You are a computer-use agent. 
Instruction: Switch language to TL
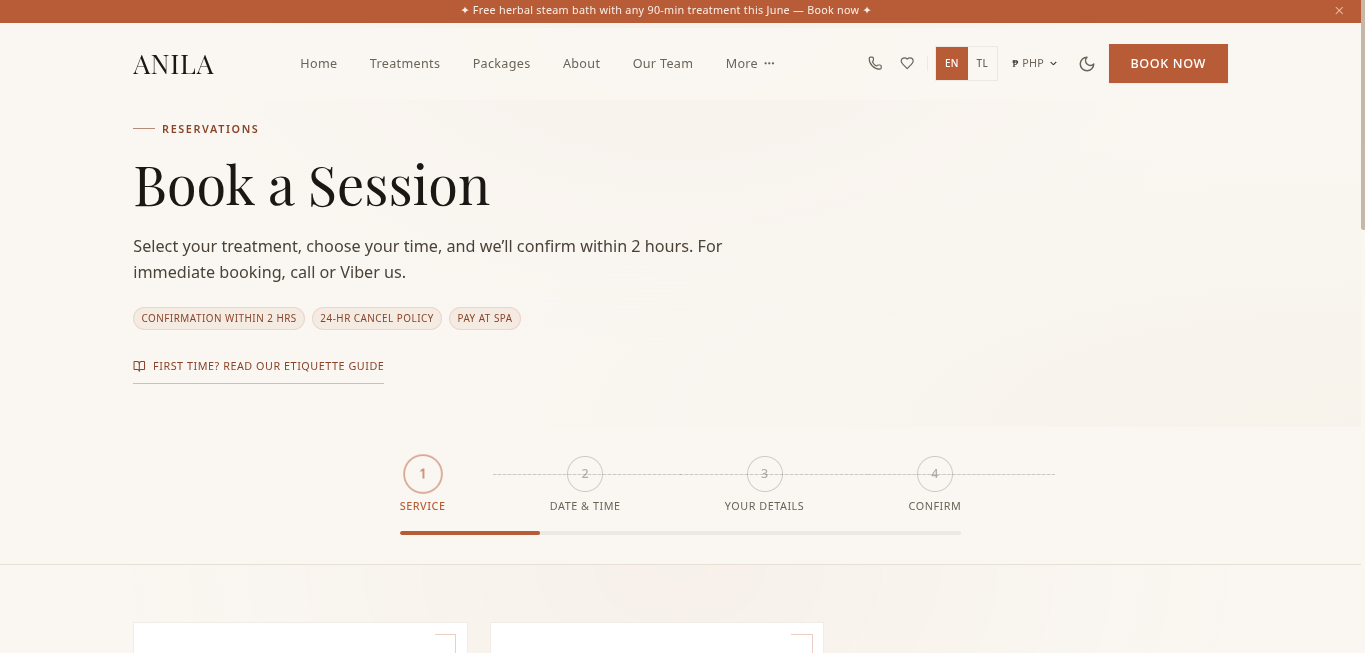(982, 63)
